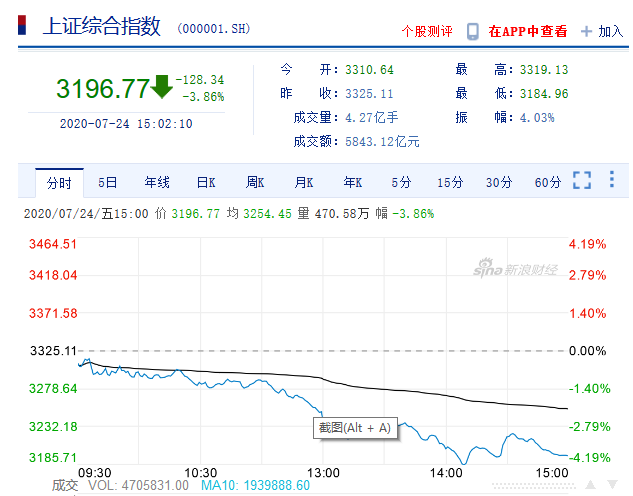Image resolution: width=633 pixels, height=496 pixels.
Task: Select the 周K chart tab
Action: pyautogui.click(x=255, y=182)
